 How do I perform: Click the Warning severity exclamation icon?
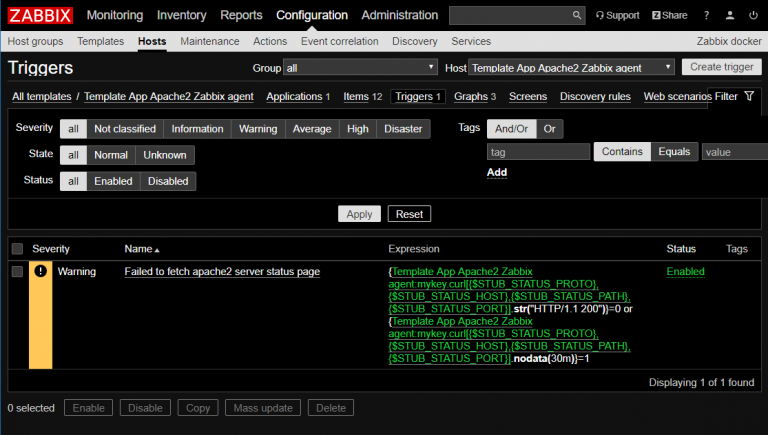click(41, 271)
